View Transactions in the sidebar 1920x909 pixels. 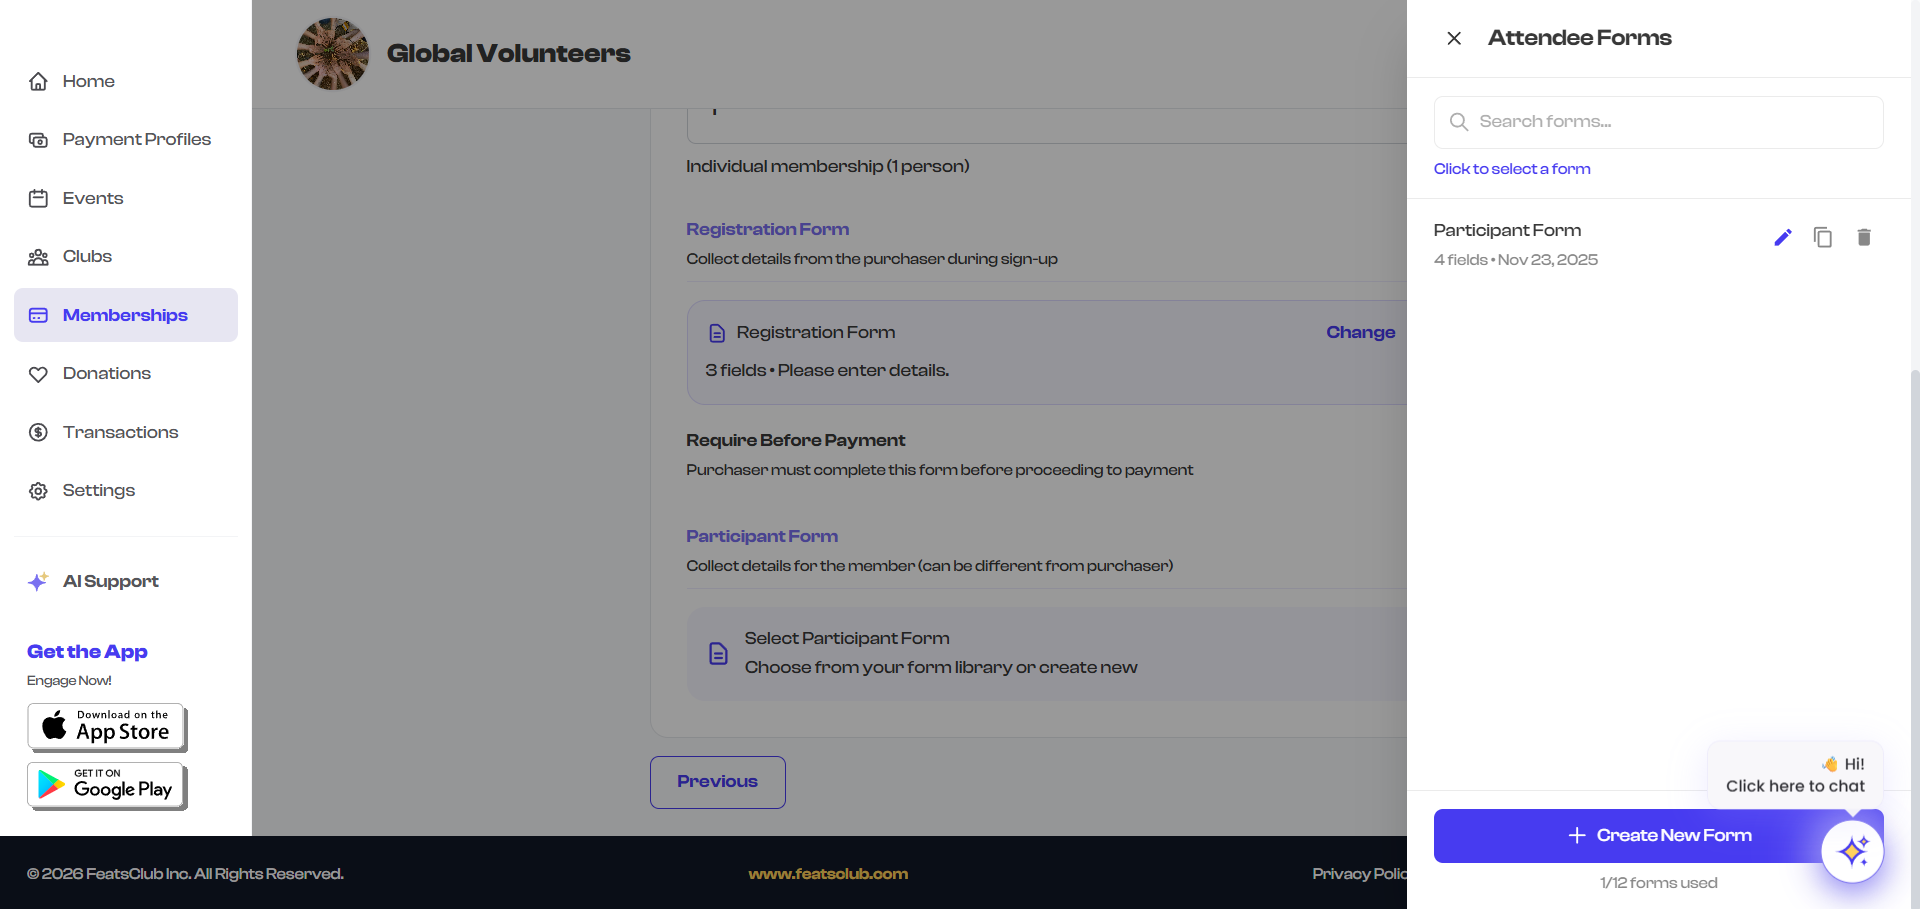(126, 432)
